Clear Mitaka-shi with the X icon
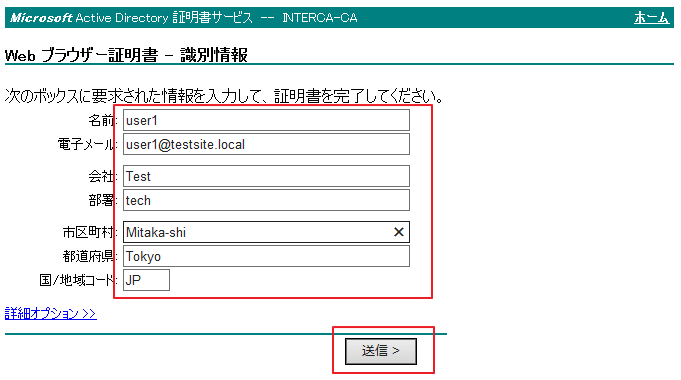The image size is (681, 380). coord(399,232)
